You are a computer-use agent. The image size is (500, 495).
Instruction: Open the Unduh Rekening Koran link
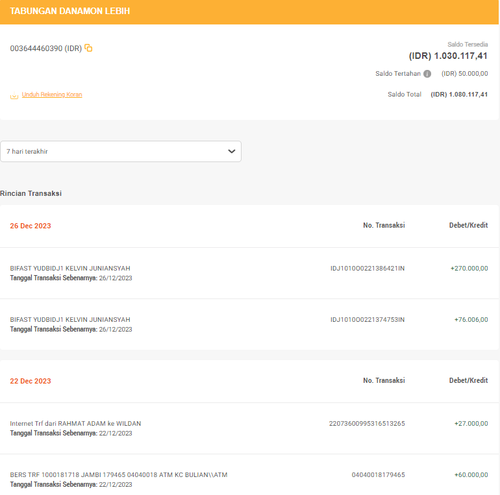[52, 95]
